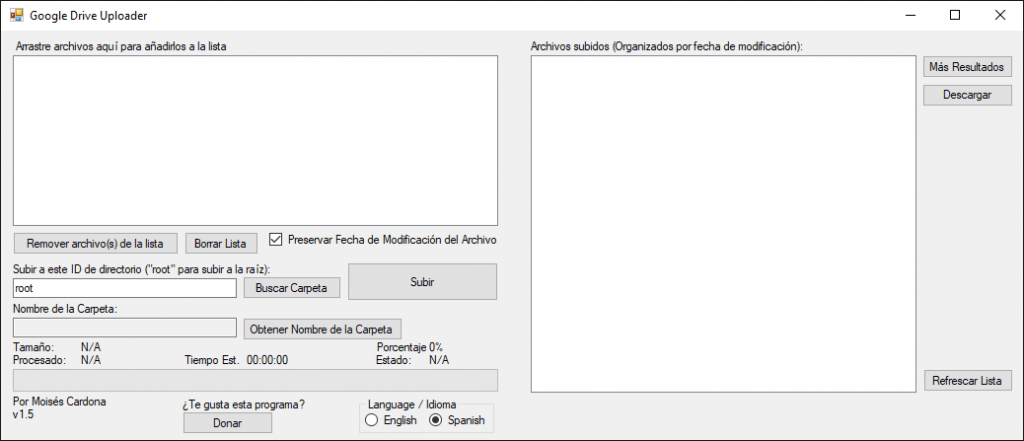Viewport: 1024px width, 441px height.
Task: Focus the directory ID field containing root
Action: click(x=125, y=287)
